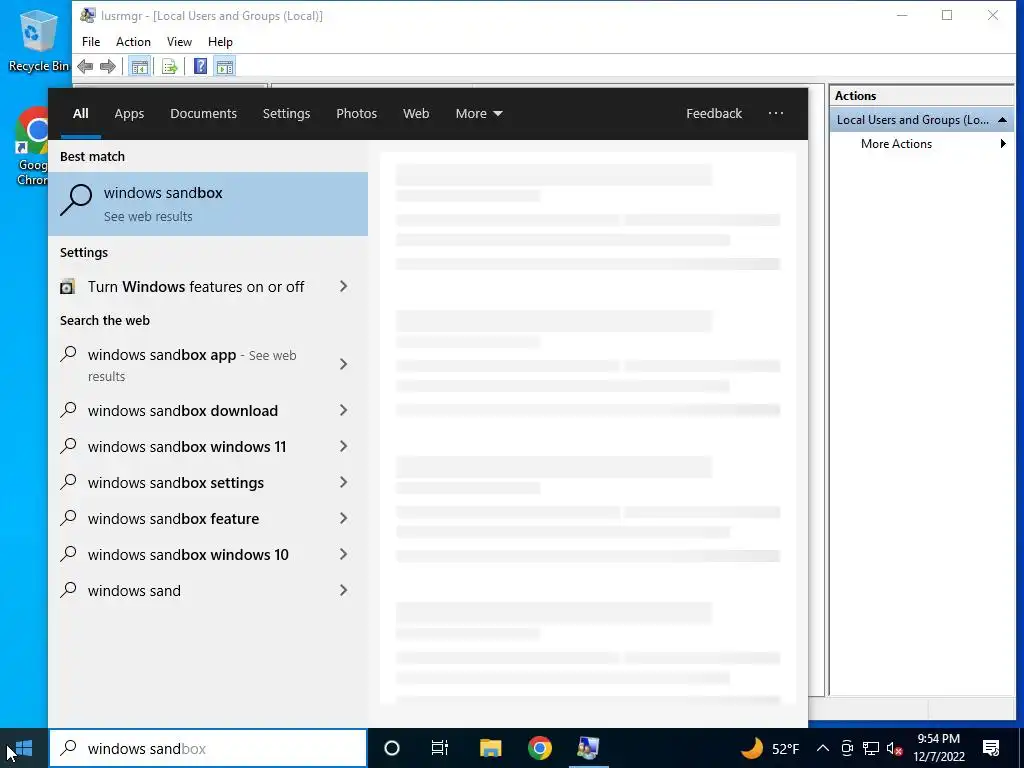Select the lusrmgr taskbar app icon
Image resolution: width=1024 pixels, height=768 pixels.
coord(588,748)
